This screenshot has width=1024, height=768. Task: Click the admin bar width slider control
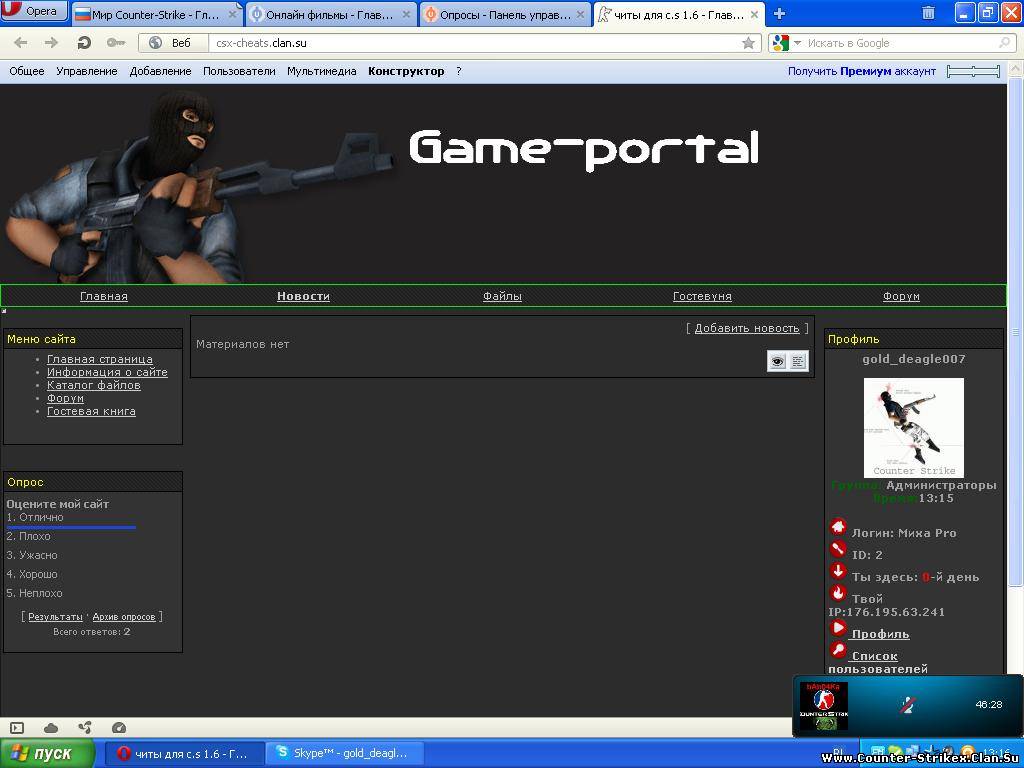tap(973, 71)
